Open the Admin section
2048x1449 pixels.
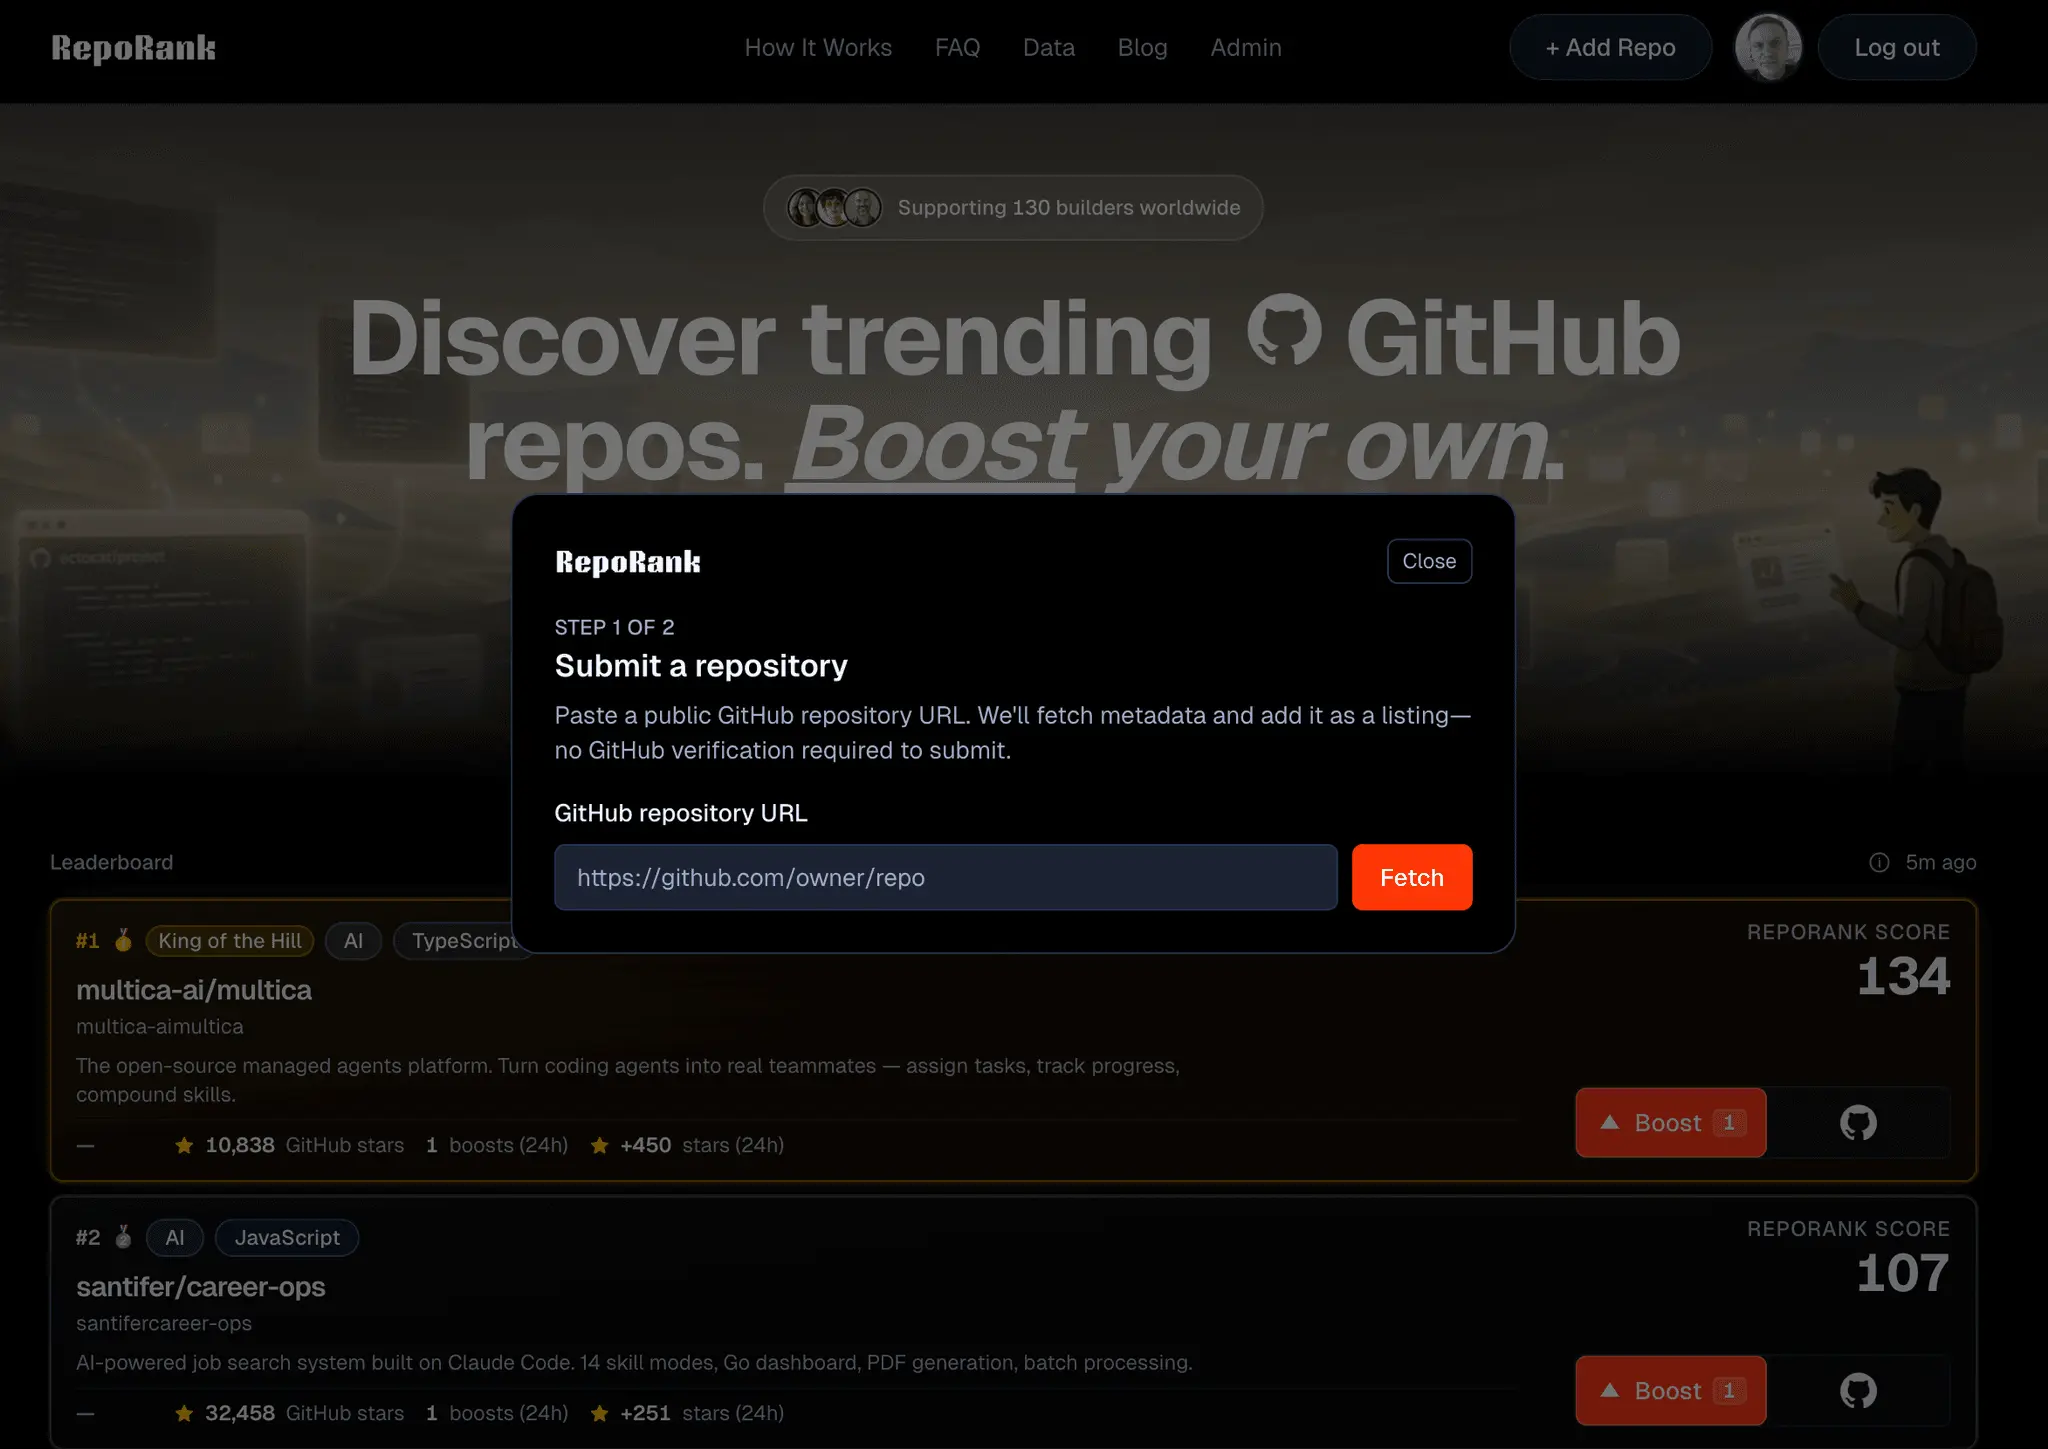1246,47
